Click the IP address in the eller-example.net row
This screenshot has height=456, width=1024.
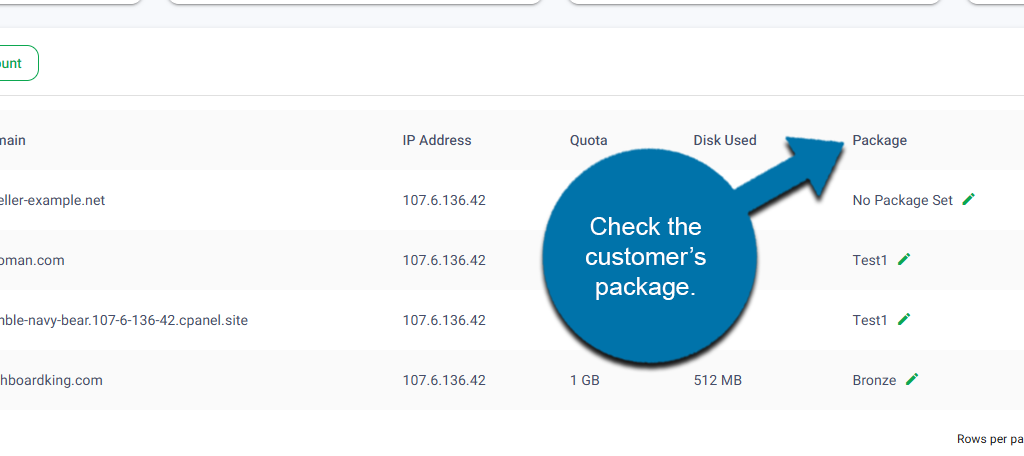coord(444,200)
